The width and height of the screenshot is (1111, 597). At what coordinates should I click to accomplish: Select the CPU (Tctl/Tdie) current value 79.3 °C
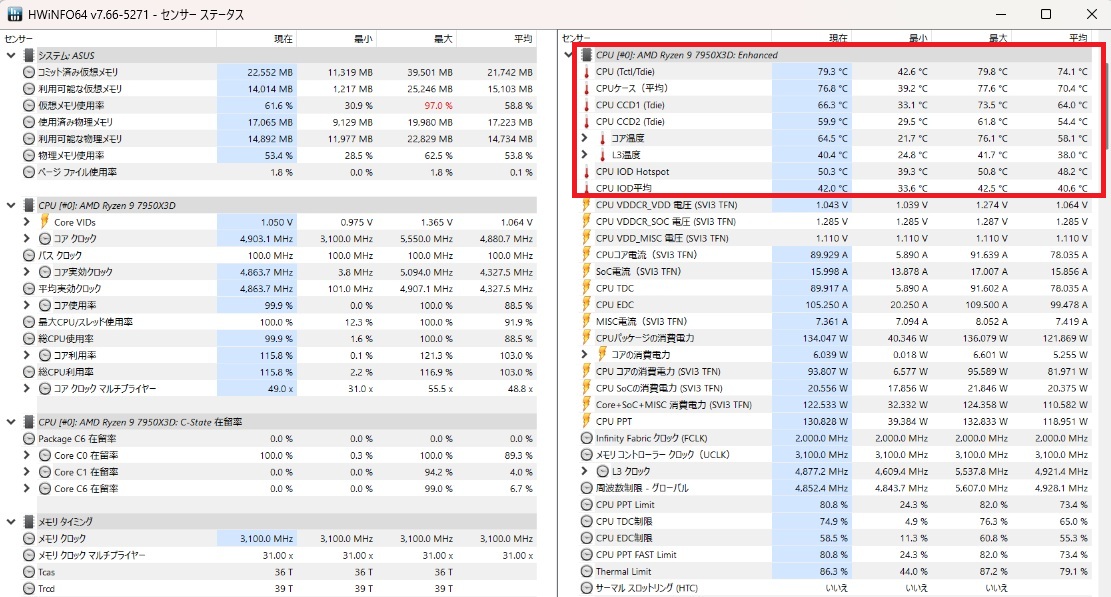(x=832, y=72)
